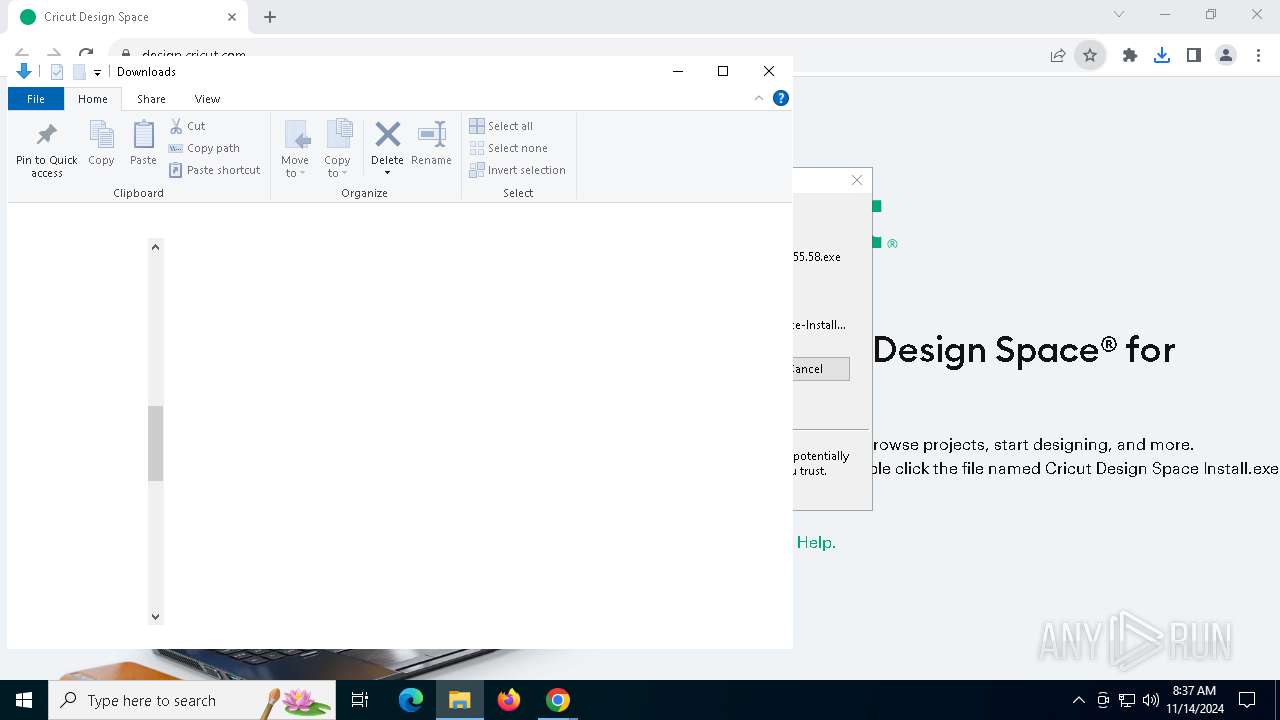Click the Downloads blue arrow title icon
Screen dimensions: 1280x720
coord(24,71)
